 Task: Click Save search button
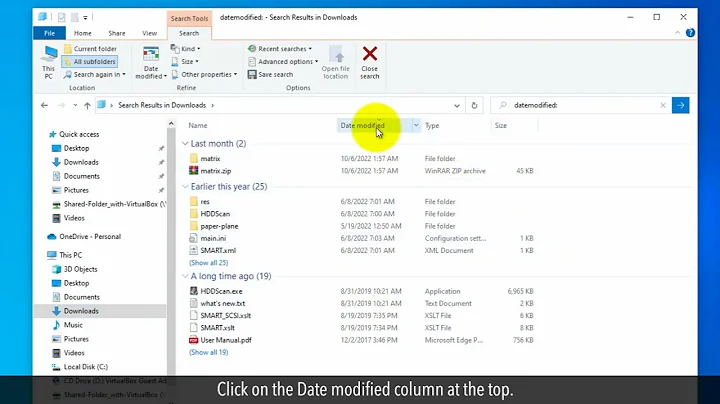(270, 74)
